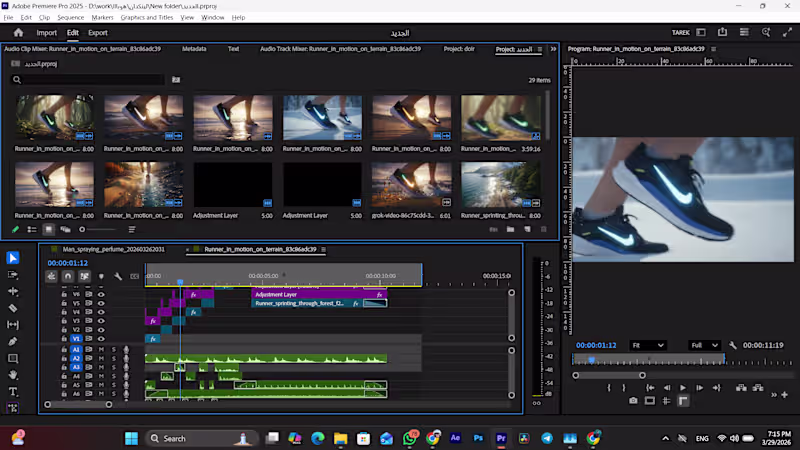Viewport: 800px width, 450px height.
Task: Select the Selection (arrow) tool
Action: tap(13, 258)
